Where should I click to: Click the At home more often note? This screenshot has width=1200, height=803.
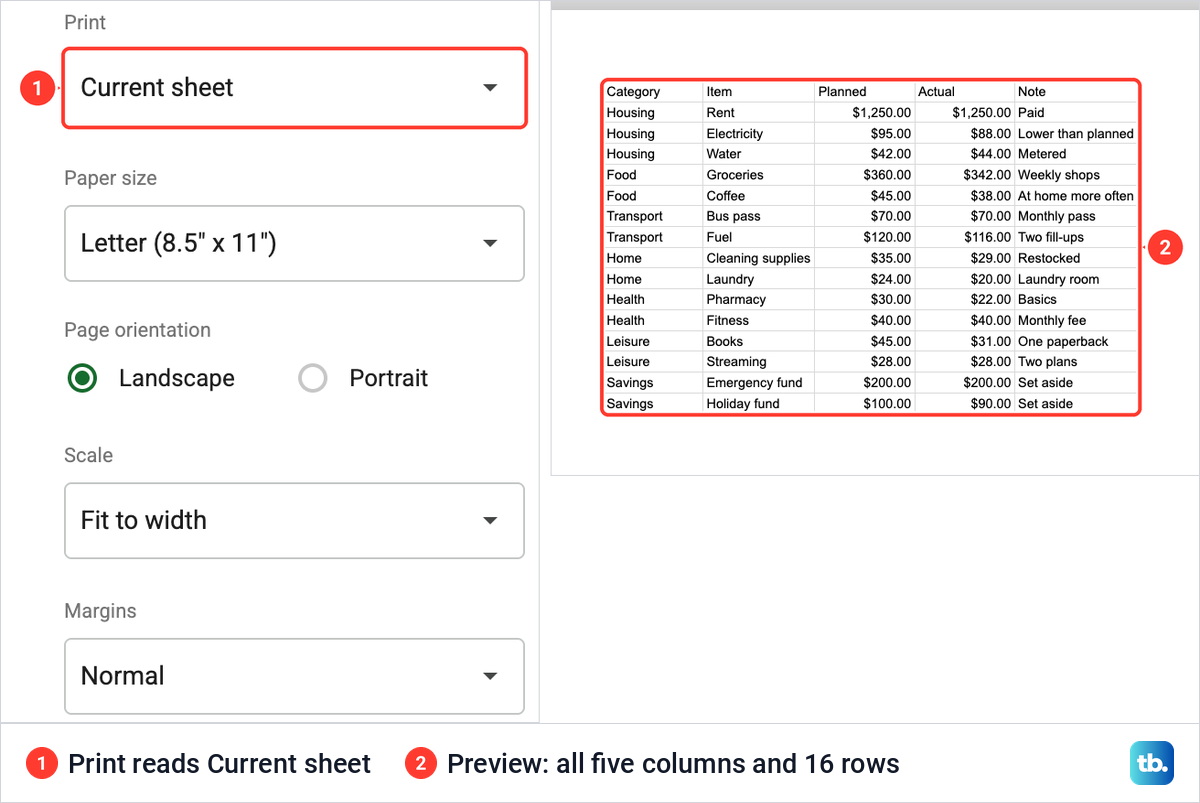pyautogui.click(x=1076, y=196)
